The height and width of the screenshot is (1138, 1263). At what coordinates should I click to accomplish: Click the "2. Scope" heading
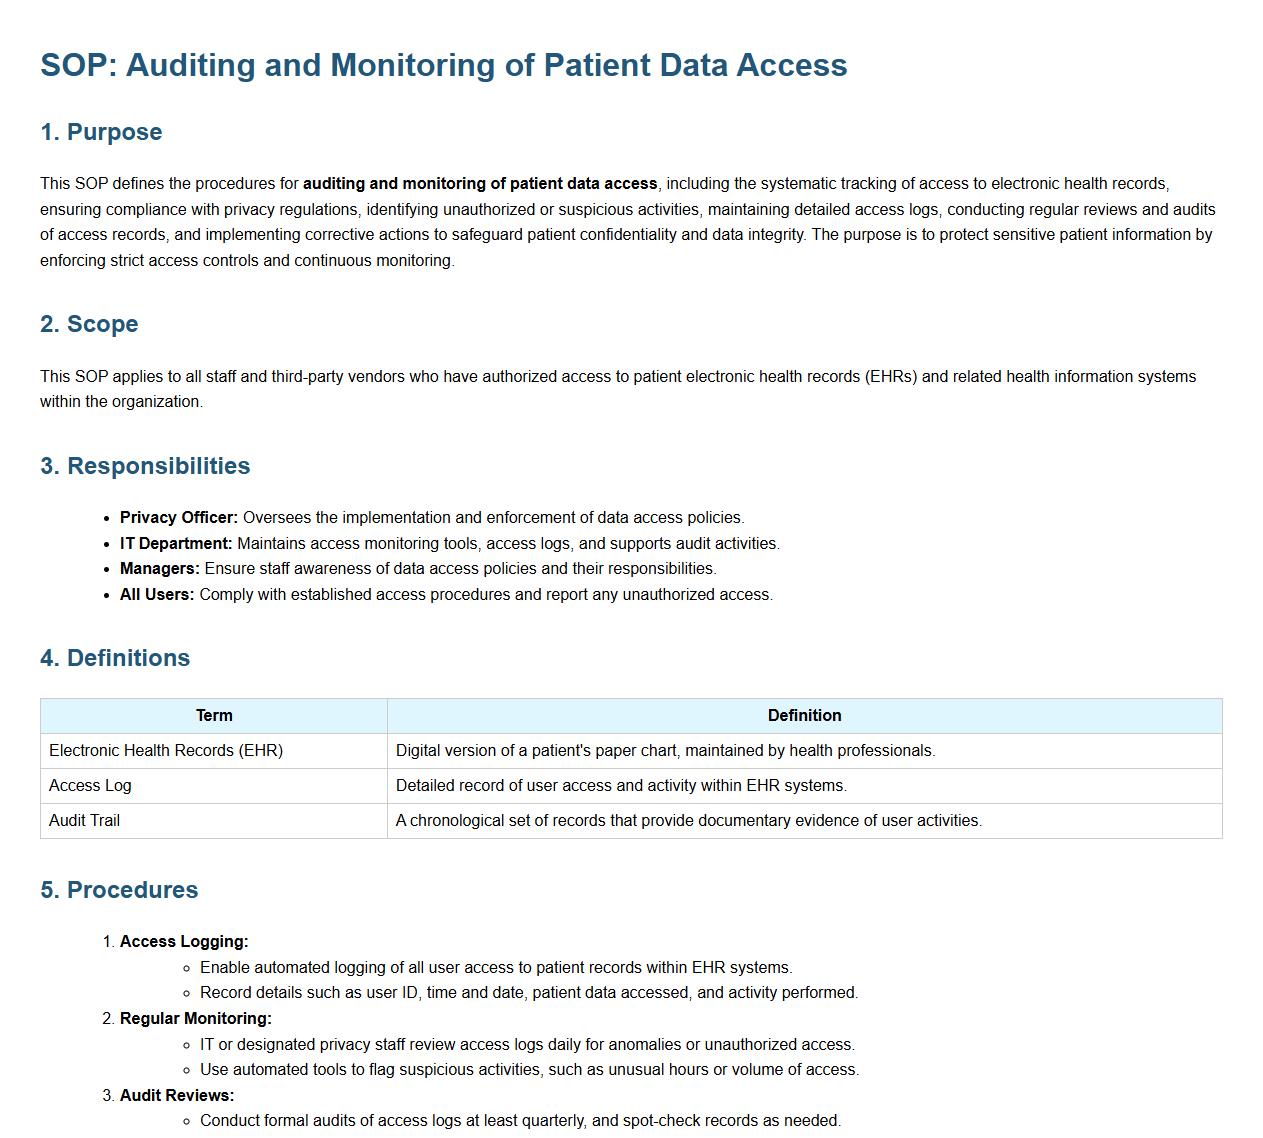[x=89, y=324]
